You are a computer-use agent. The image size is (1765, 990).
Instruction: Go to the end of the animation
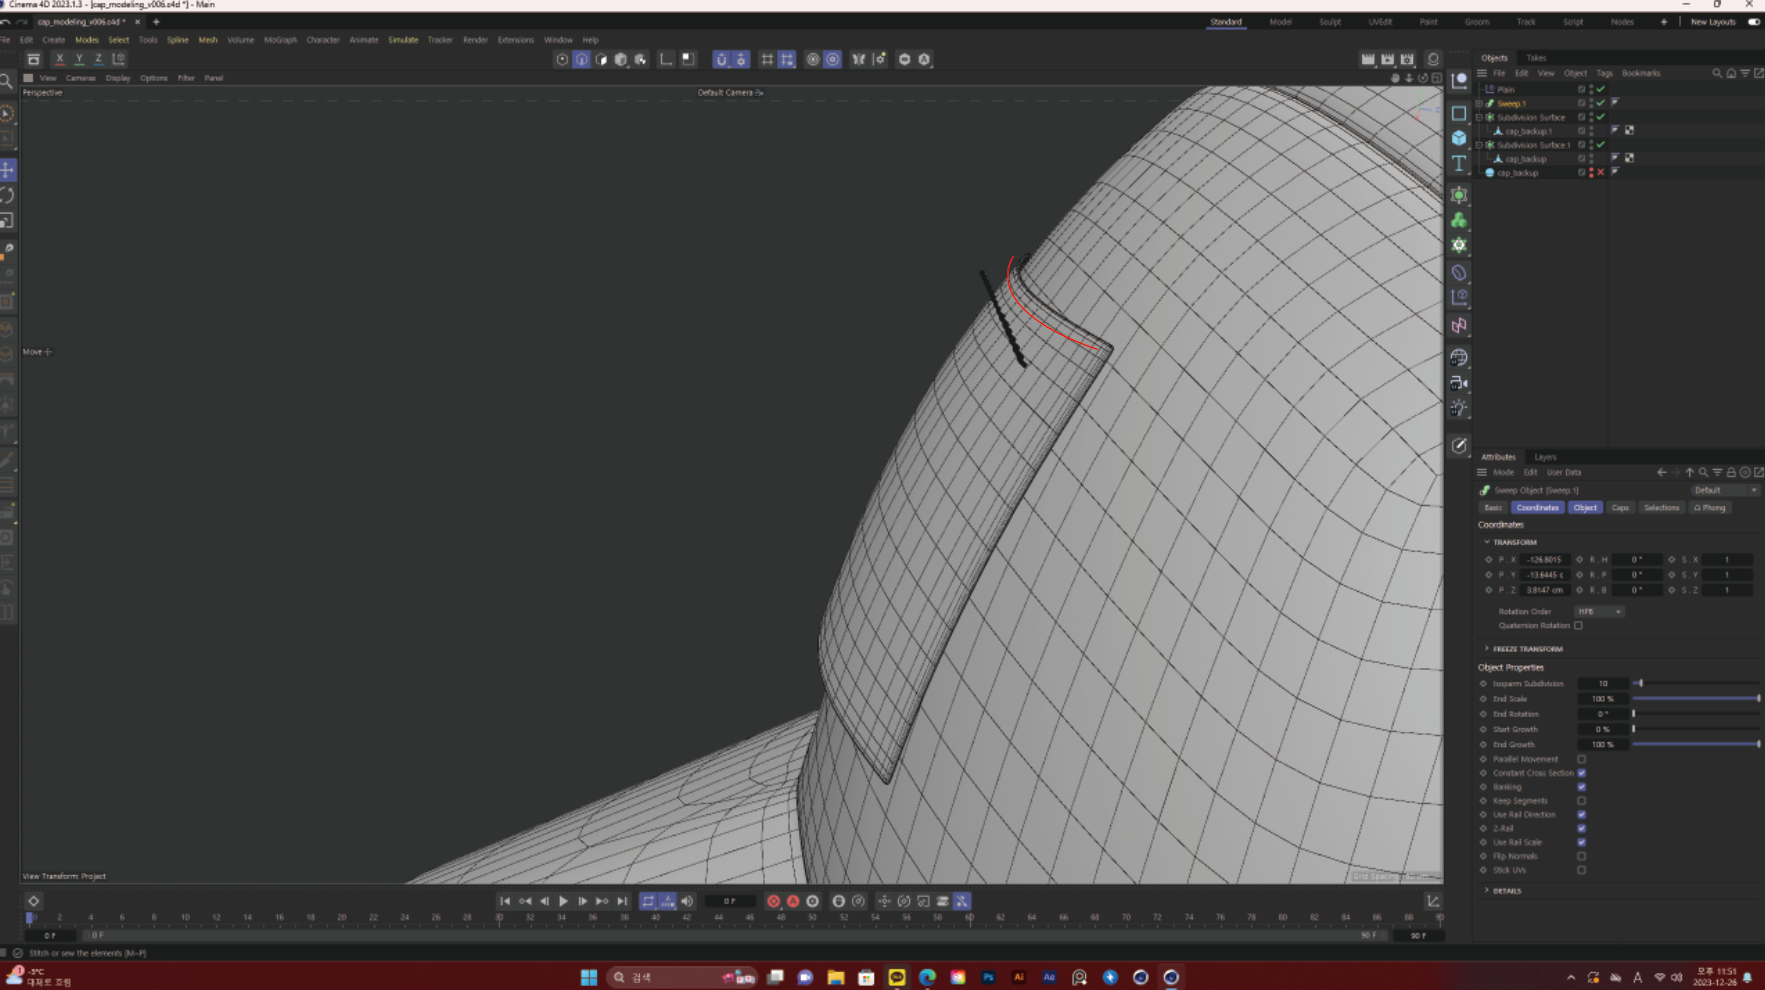pyautogui.click(x=622, y=901)
